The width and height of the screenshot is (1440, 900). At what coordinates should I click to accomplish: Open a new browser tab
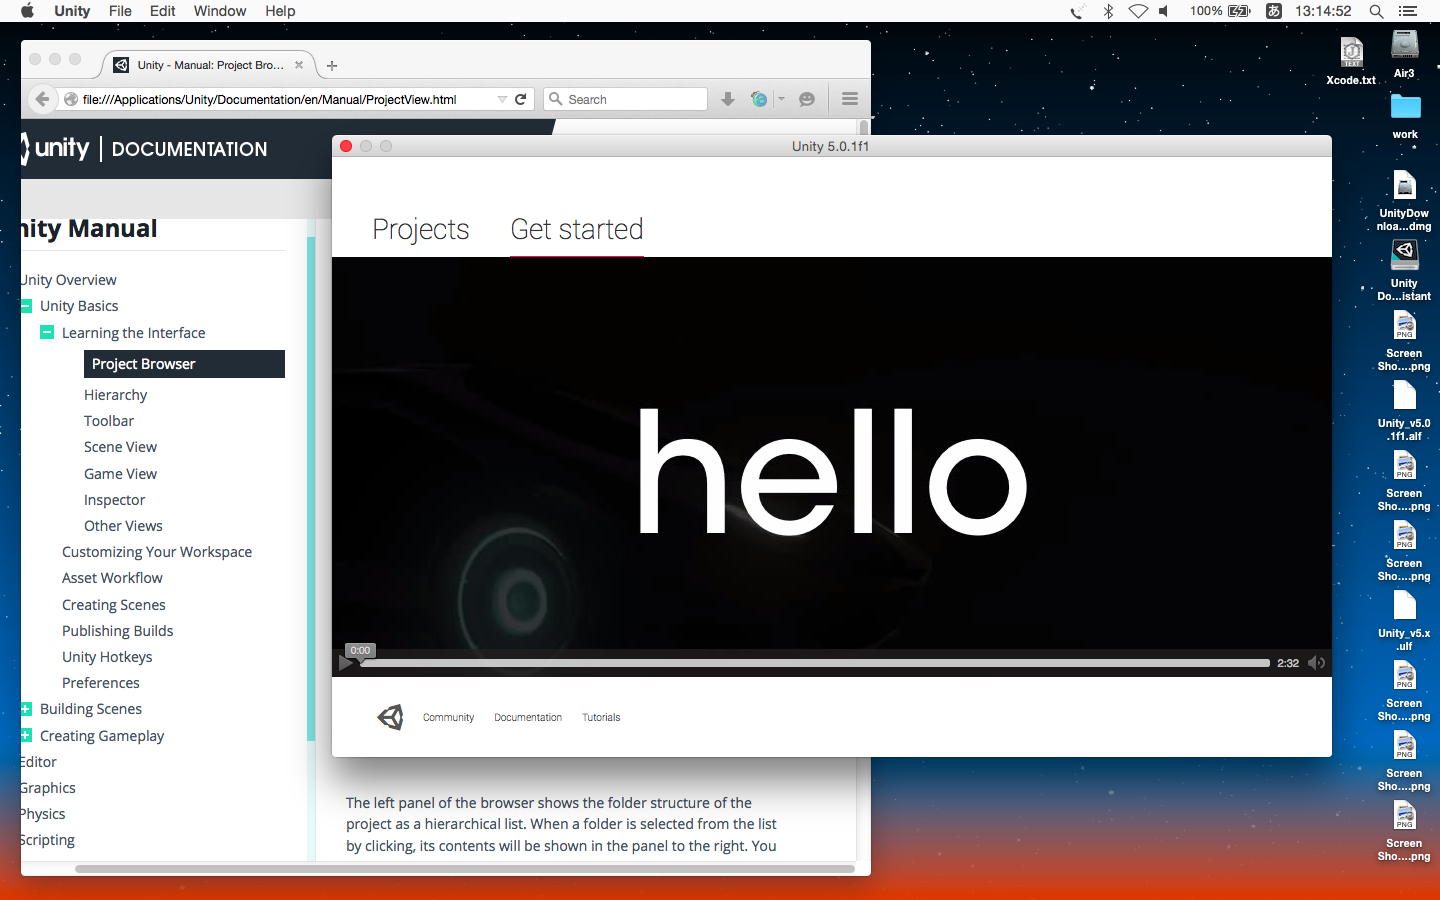pos(332,66)
